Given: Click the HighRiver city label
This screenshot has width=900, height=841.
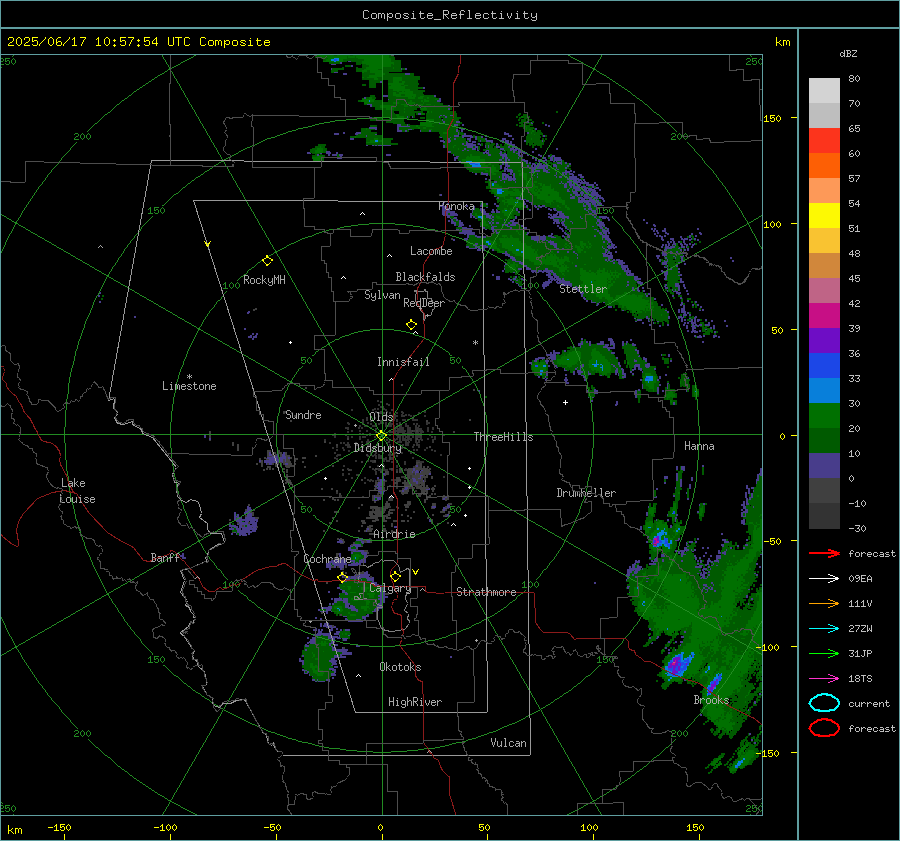Looking at the screenshot, I should point(415,702).
